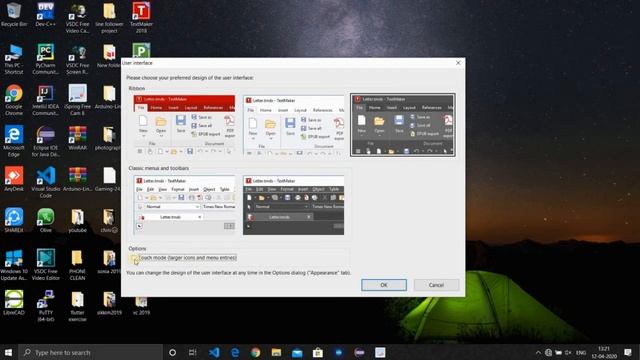This screenshot has width=640, height=360.
Task: Open the iSpring Free Cam taskbar icon
Action: [x=380, y=352]
